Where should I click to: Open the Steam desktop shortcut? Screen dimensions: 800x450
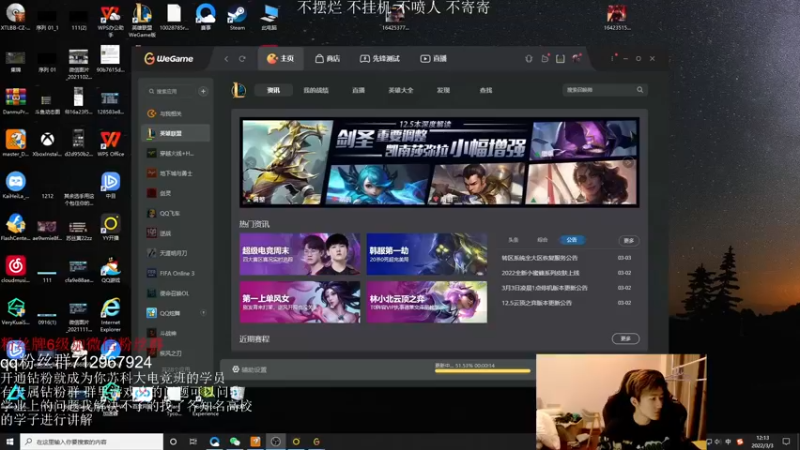[237, 17]
